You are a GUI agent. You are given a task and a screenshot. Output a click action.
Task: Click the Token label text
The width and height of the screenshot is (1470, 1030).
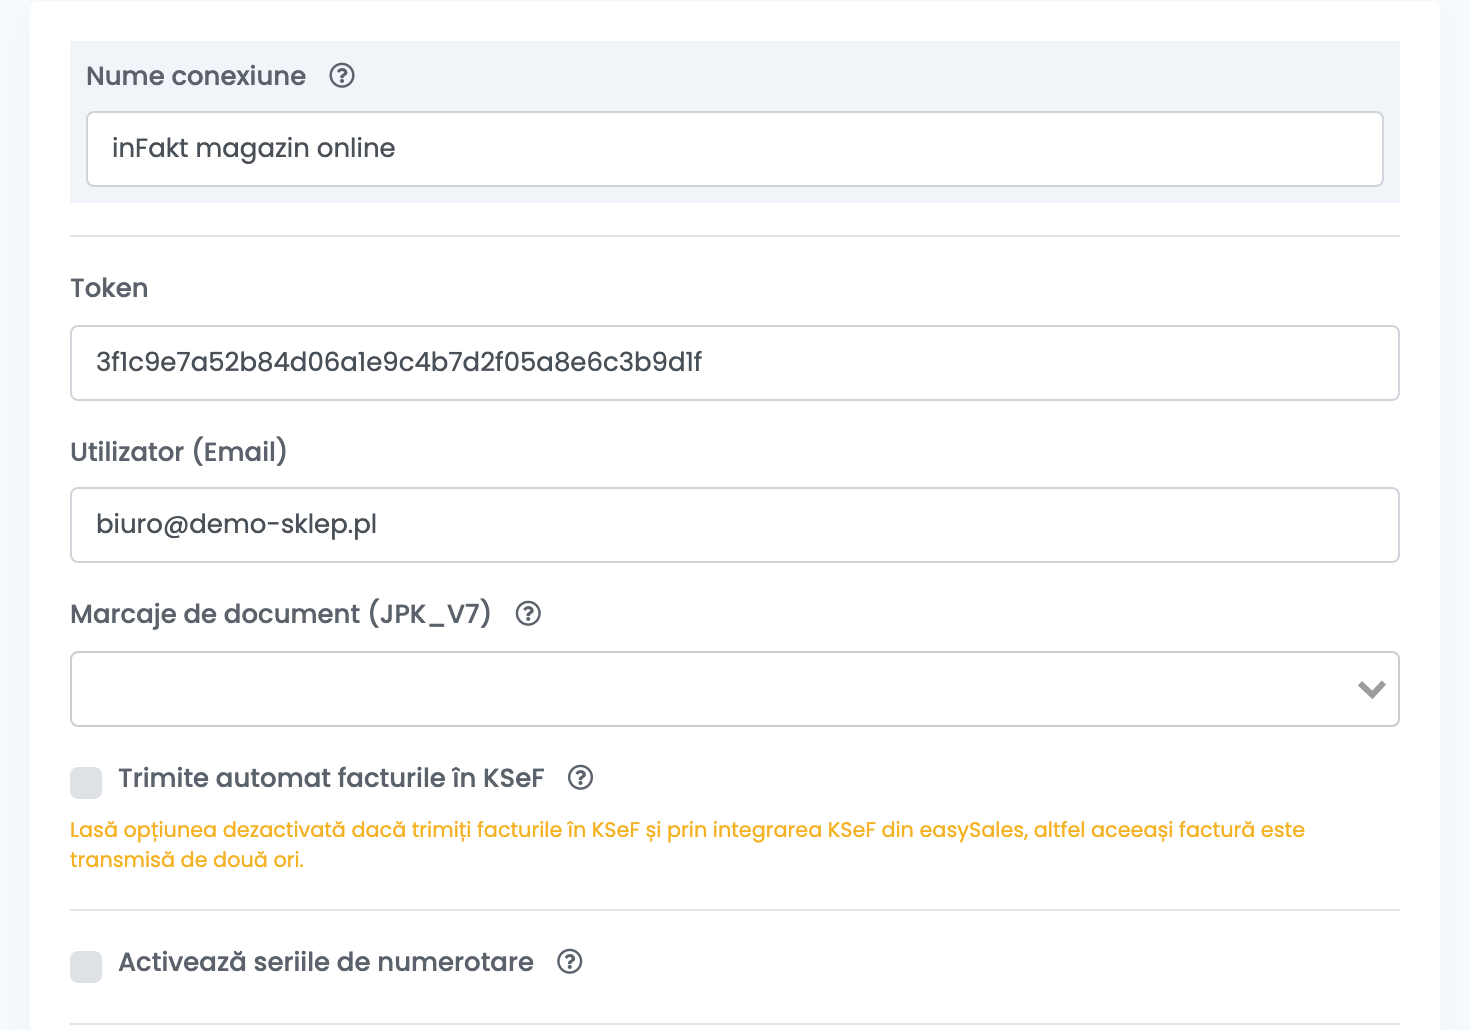click(x=109, y=288)
